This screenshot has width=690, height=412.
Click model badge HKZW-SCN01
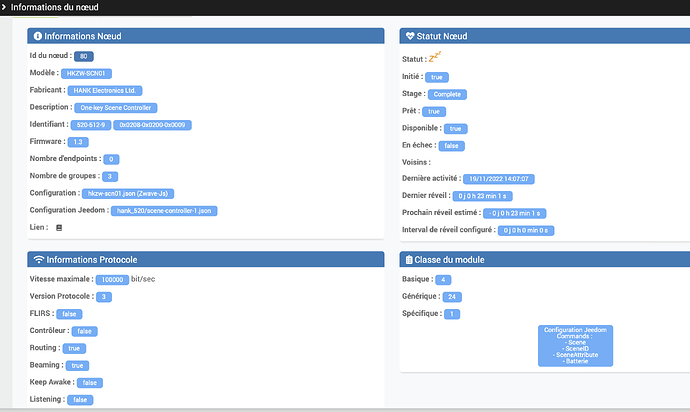point(86,74)
